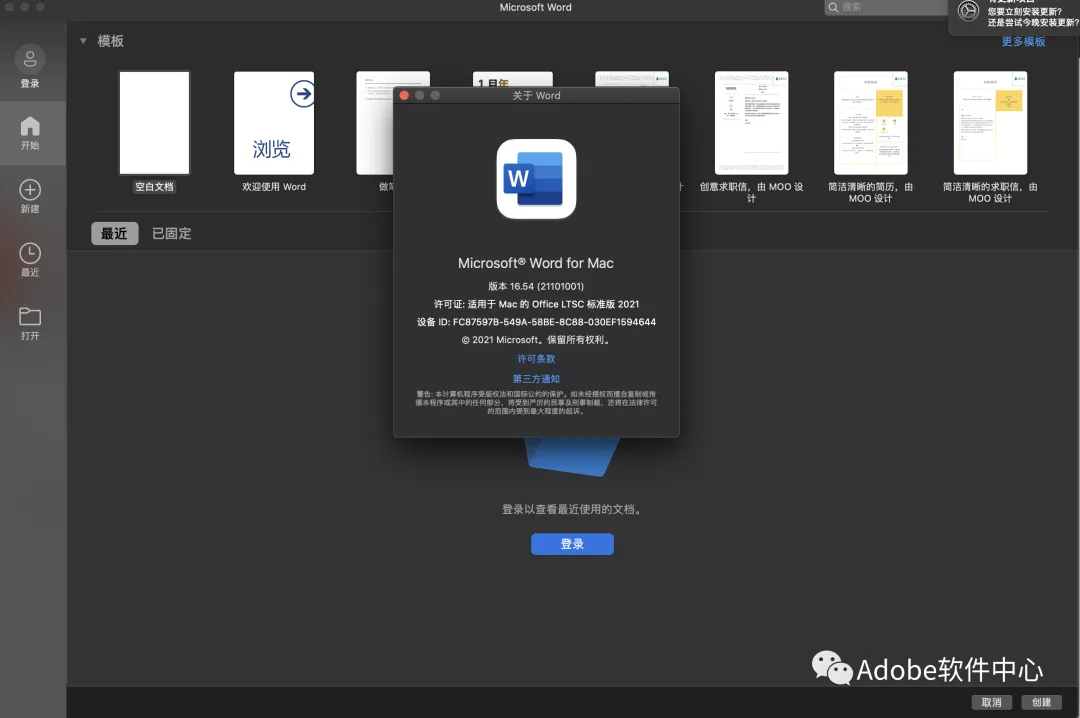This screenshot has height=718, width=1080.
Task: Pick the 简洁清晰的简历 MOO template
Action: [871, 123]
